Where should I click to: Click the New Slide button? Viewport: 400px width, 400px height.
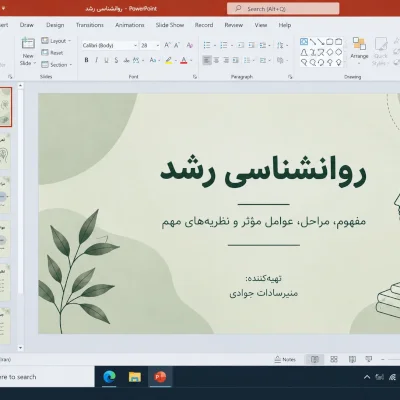(x=28, y=52)
